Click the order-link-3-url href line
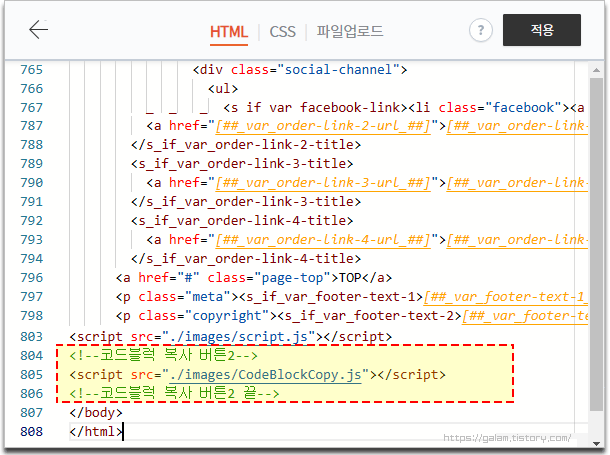The height and width of the screenshot is (455, 610). [x=367, y=183]
